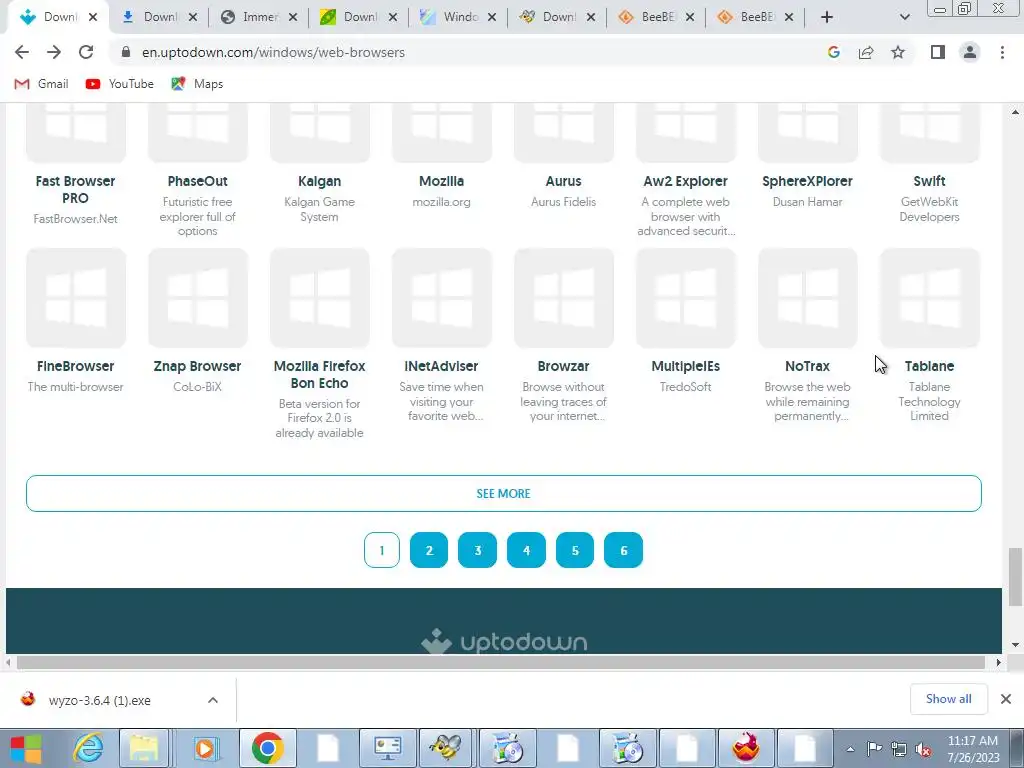The width and height of the screenshot is (1024, 768).
Task: Close the downloads bar
Action: [x=1006, y=699]
